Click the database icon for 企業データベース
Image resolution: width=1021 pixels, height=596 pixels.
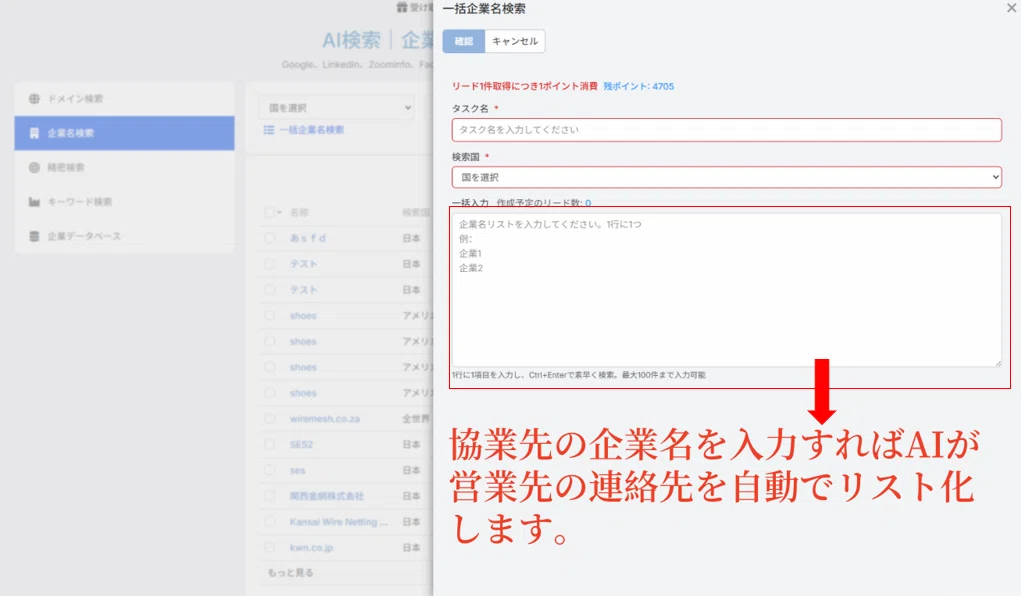pyautogui.click(x=35, y=236)
